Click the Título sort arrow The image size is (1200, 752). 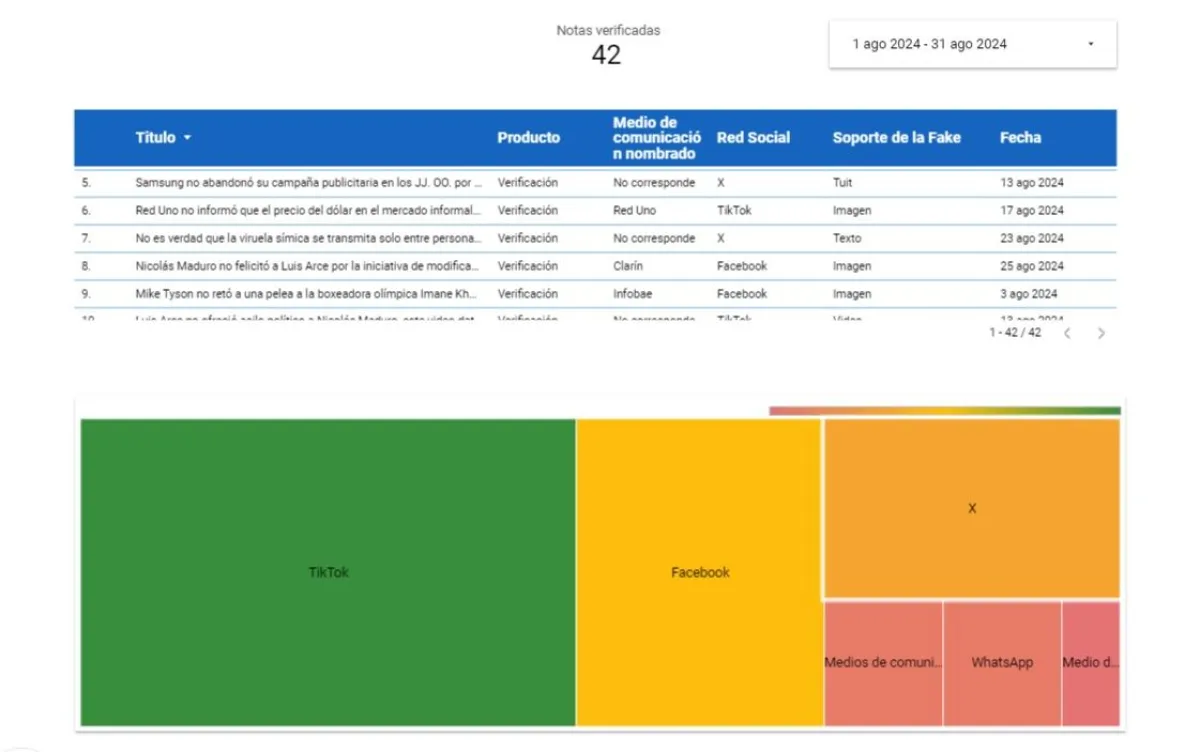click(x=187, y=138)
